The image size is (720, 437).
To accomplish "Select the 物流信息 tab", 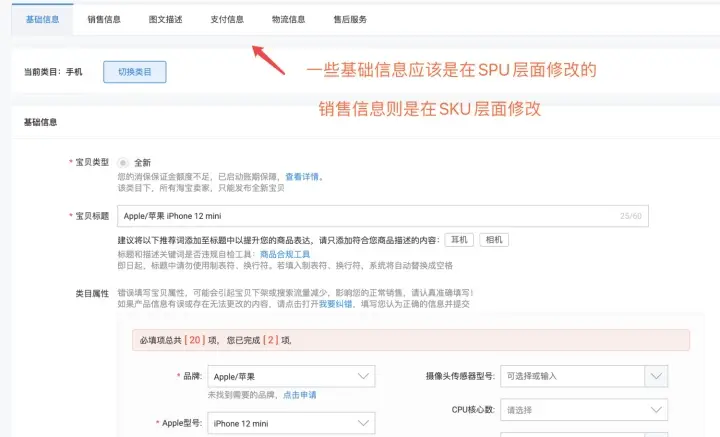I will tap(288, 19).
